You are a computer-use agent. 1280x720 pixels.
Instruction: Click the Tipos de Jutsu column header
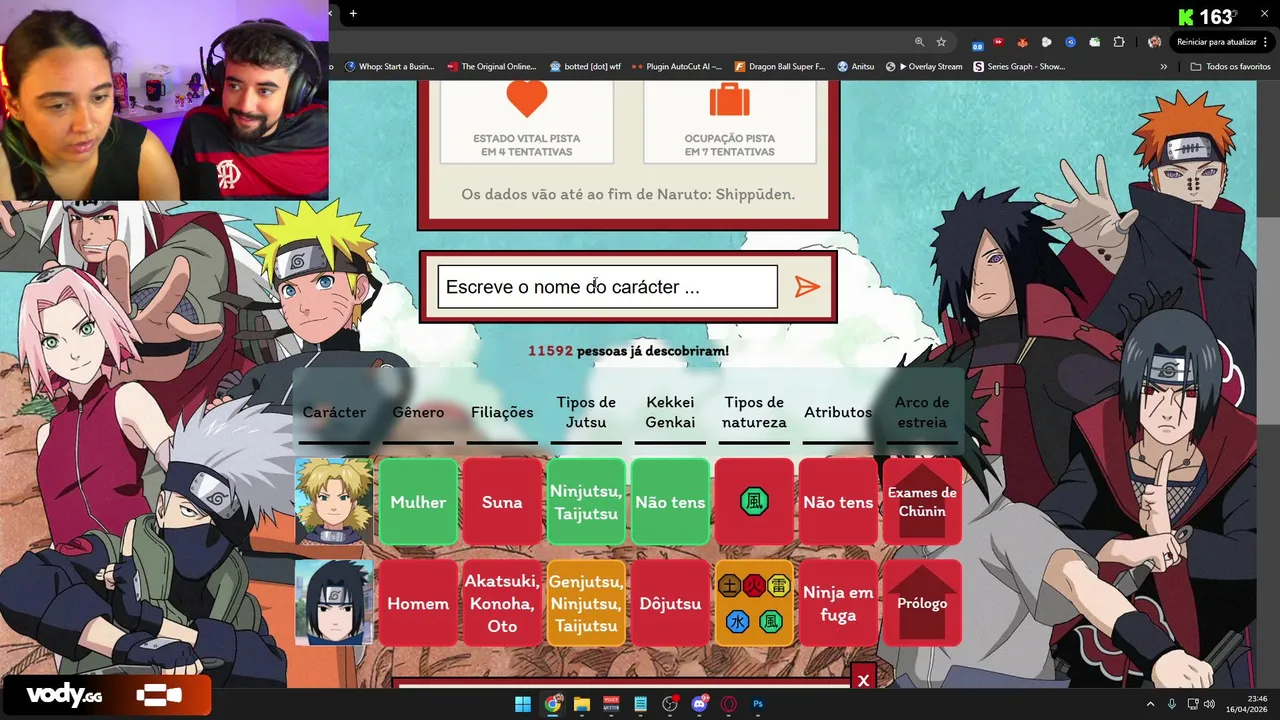586,412
